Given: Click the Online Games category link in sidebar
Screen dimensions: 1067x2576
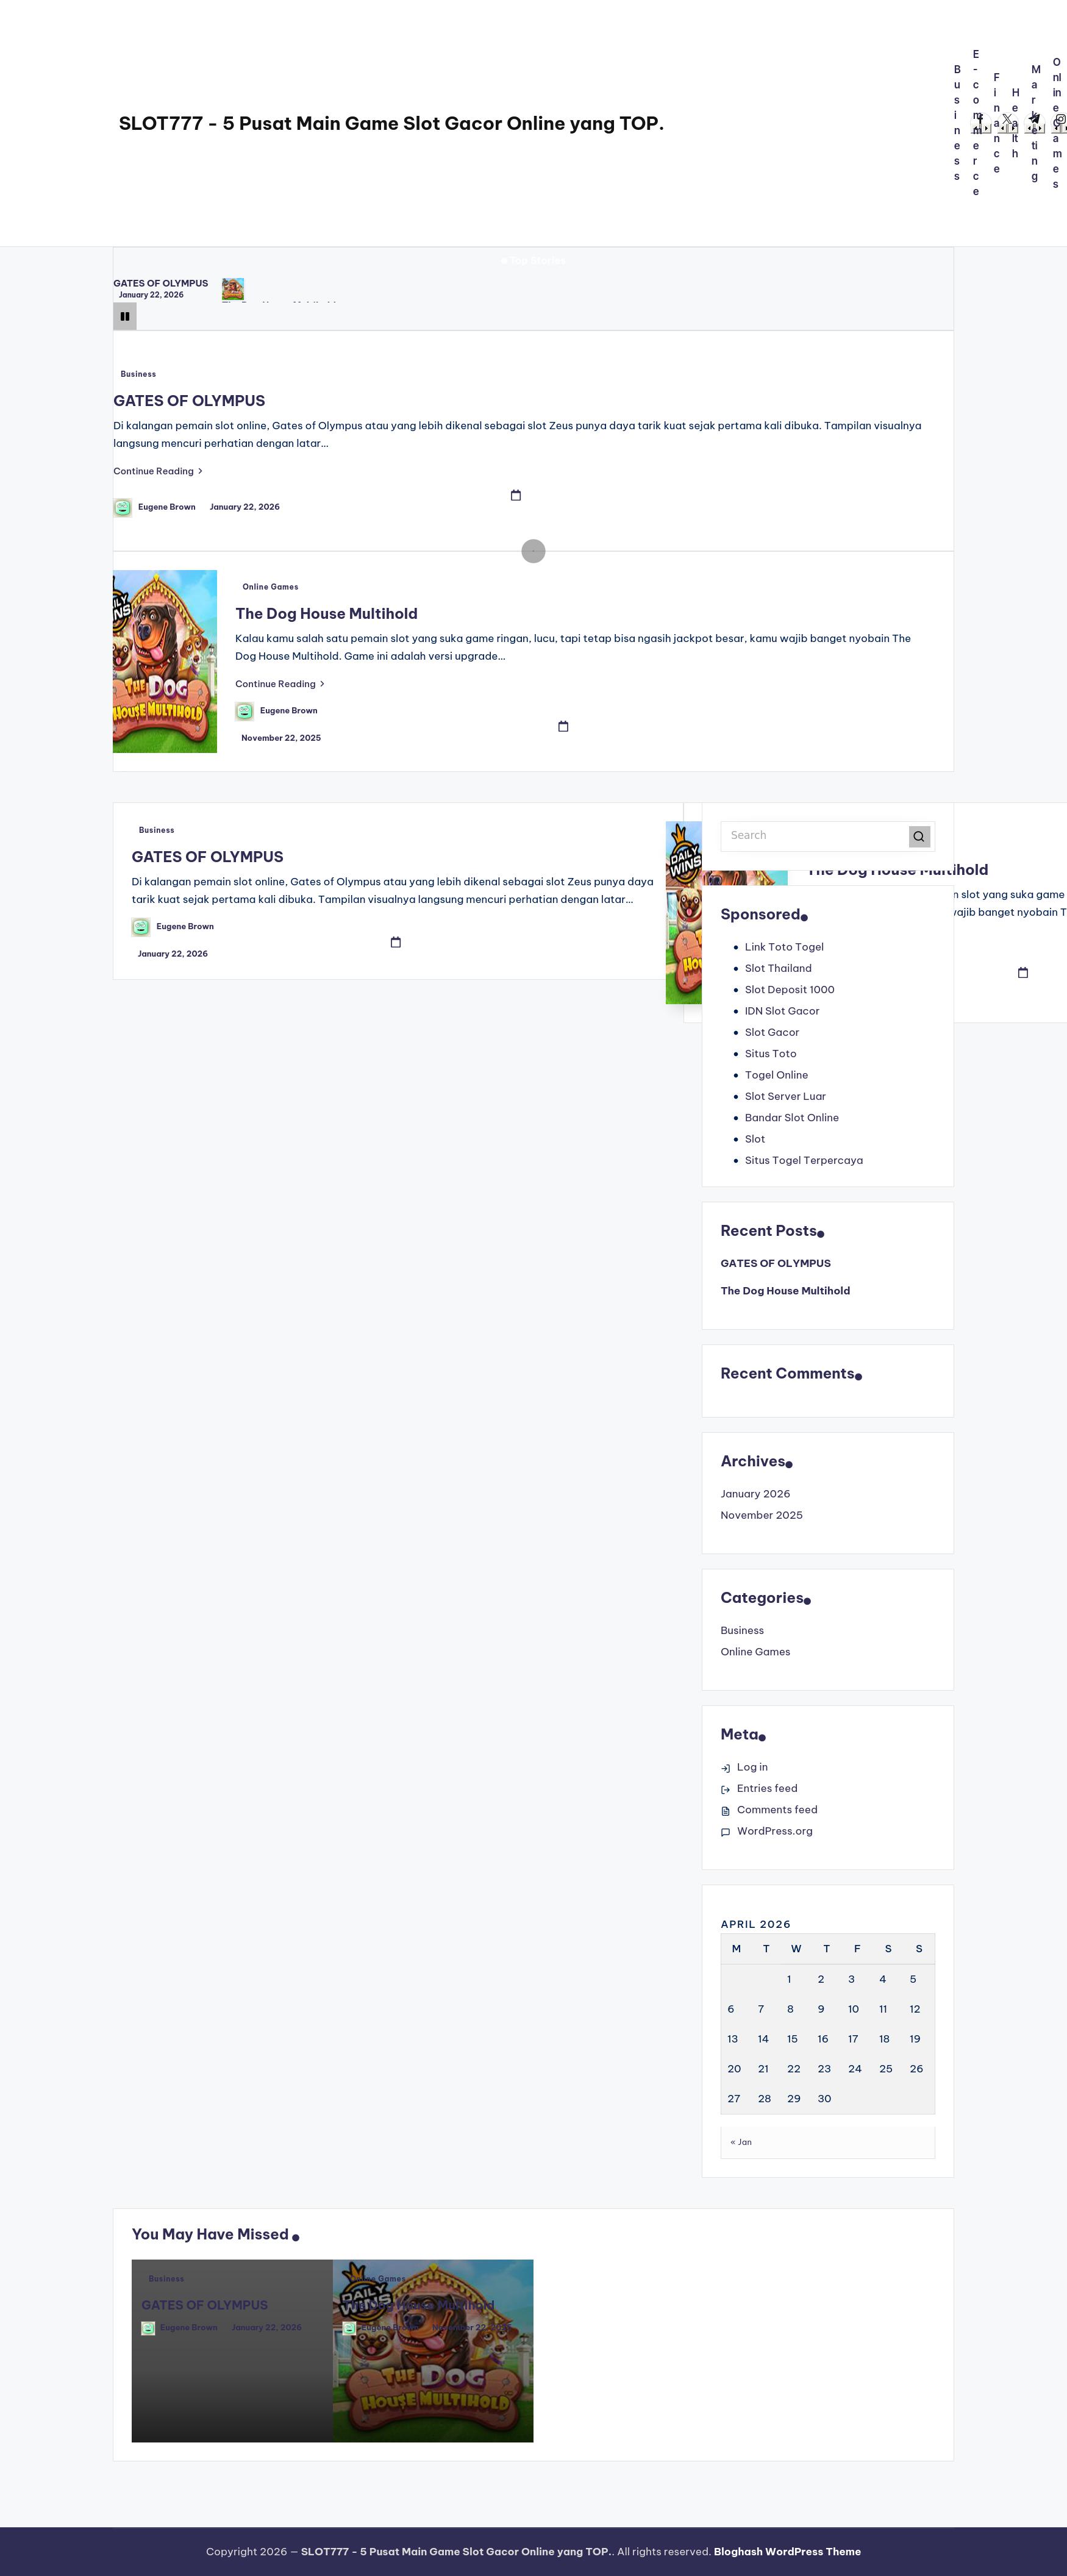Looking at the screenshot, I should click(755, 1652).
